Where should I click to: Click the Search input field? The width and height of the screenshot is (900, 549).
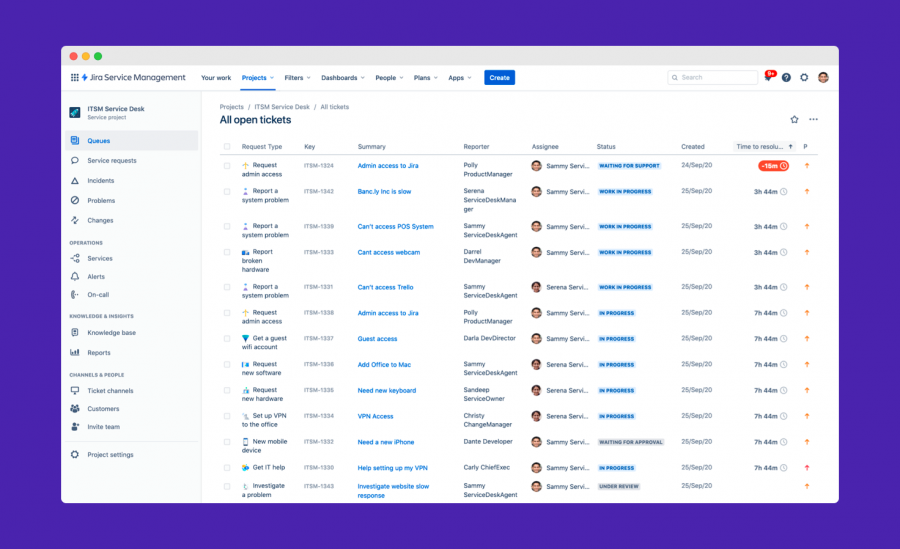pyautogui.click(x=712, y=78)
